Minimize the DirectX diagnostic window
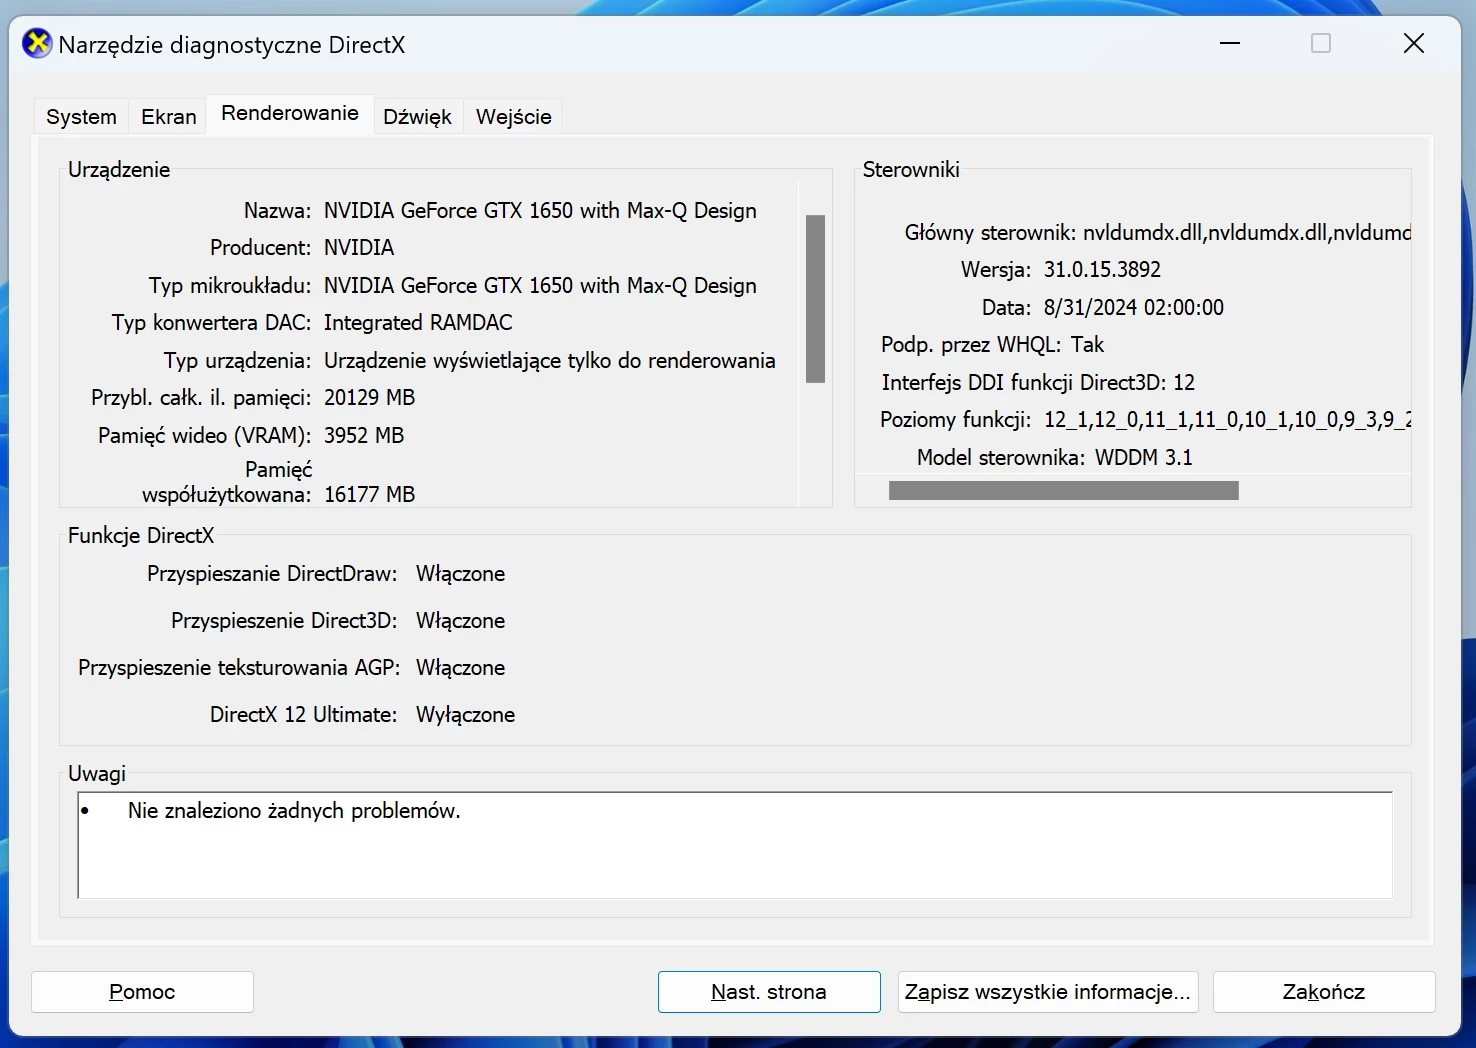This screenshot has width=1476, height=1048. 1230,43
